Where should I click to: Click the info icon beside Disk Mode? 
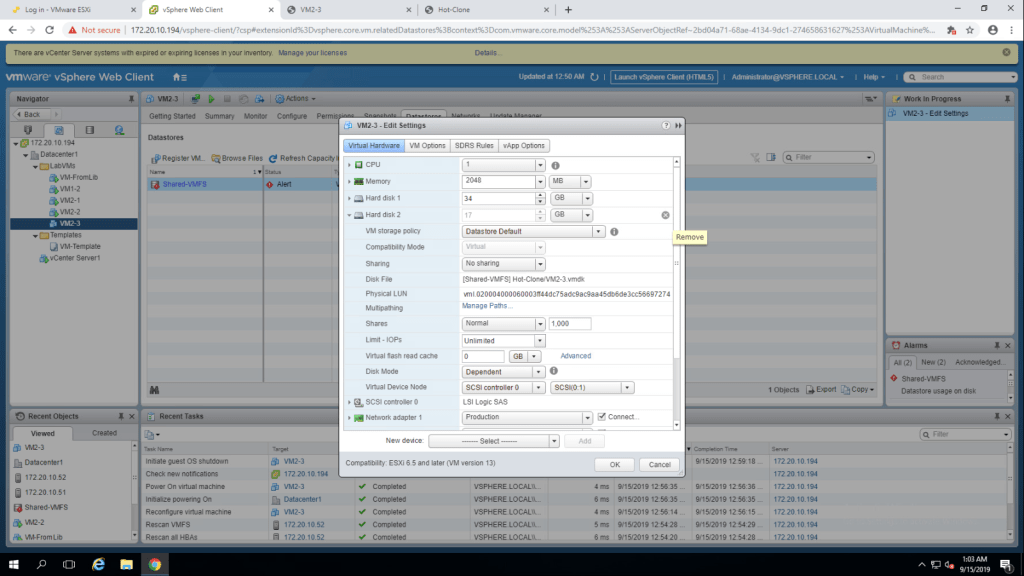[x=553, y=371]
